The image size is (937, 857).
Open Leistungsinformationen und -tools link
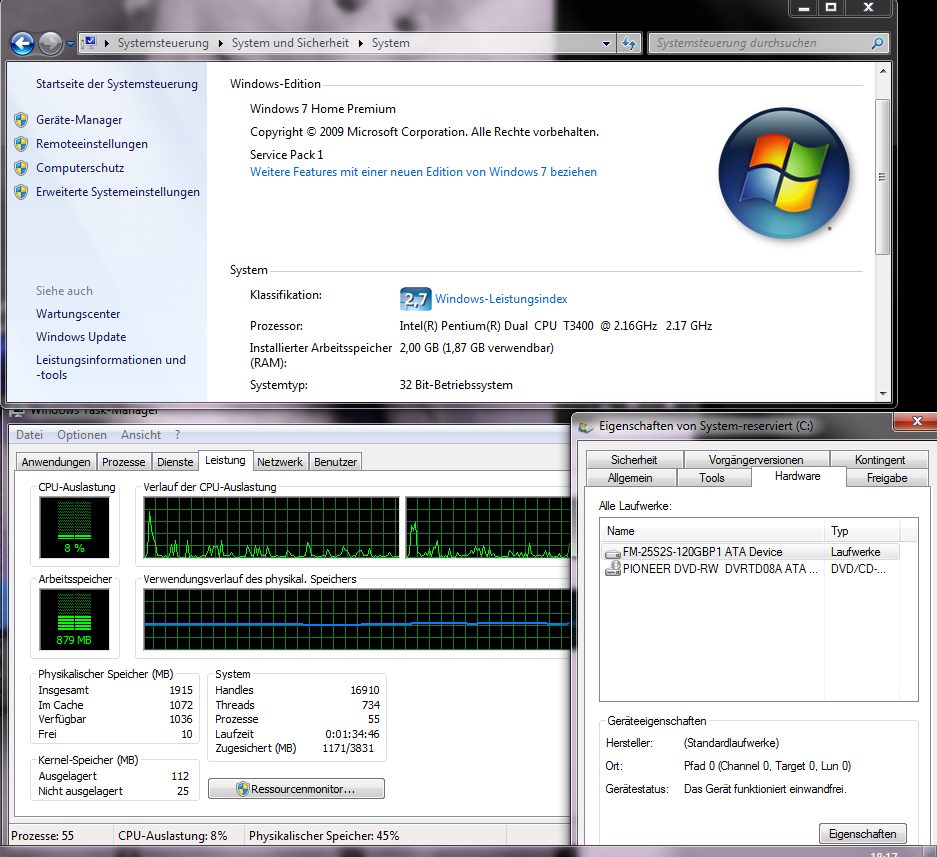coord(111,367)
